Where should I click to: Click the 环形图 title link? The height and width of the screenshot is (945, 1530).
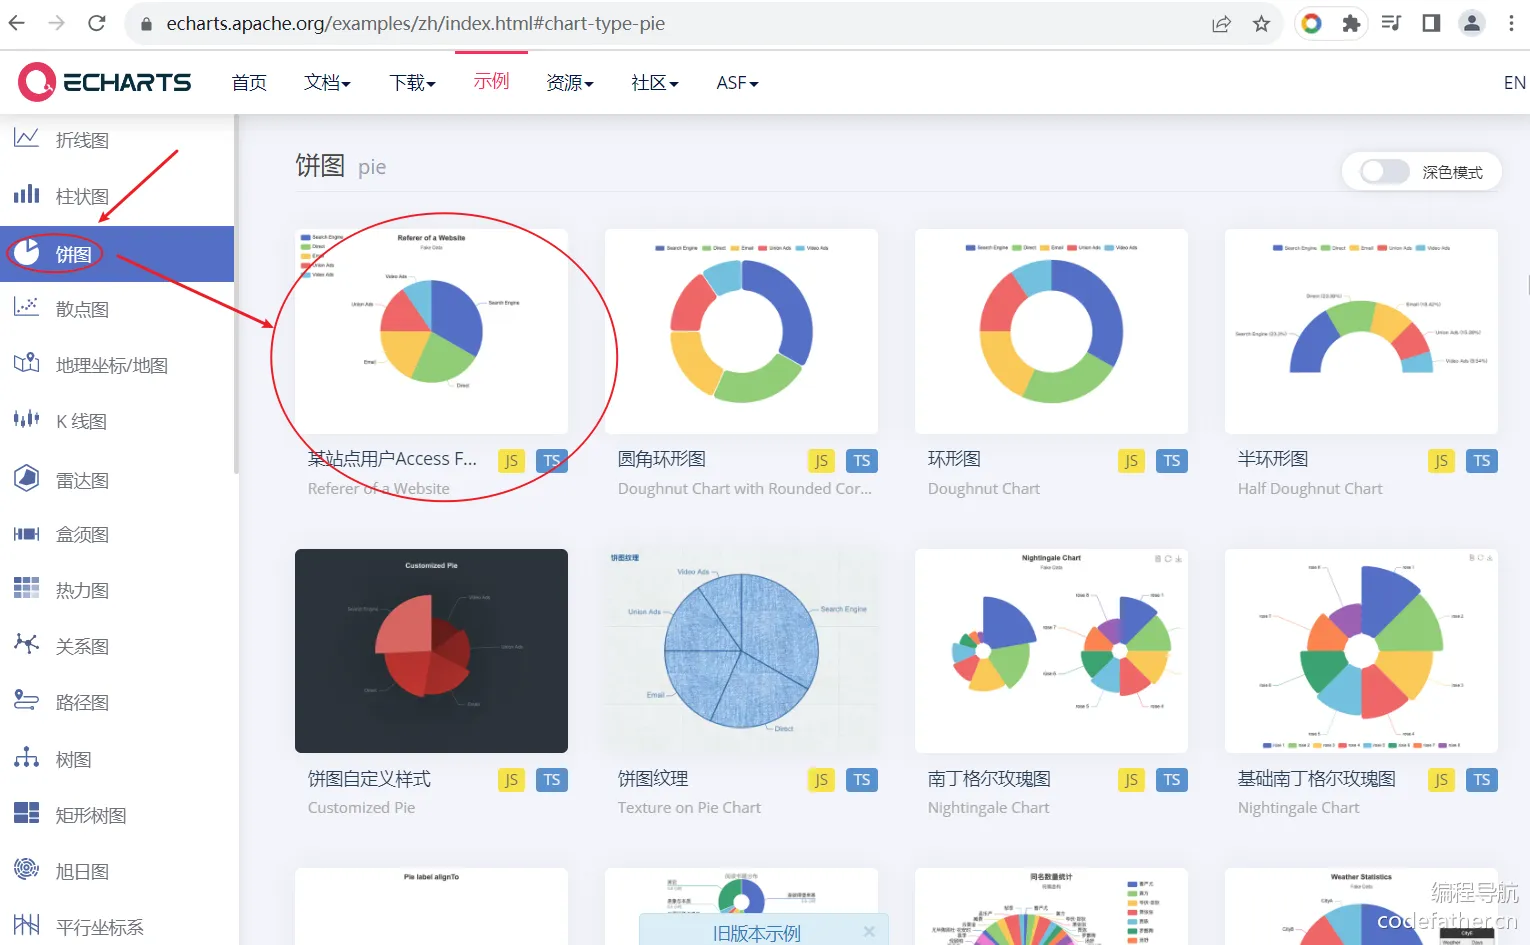[954, 458]
